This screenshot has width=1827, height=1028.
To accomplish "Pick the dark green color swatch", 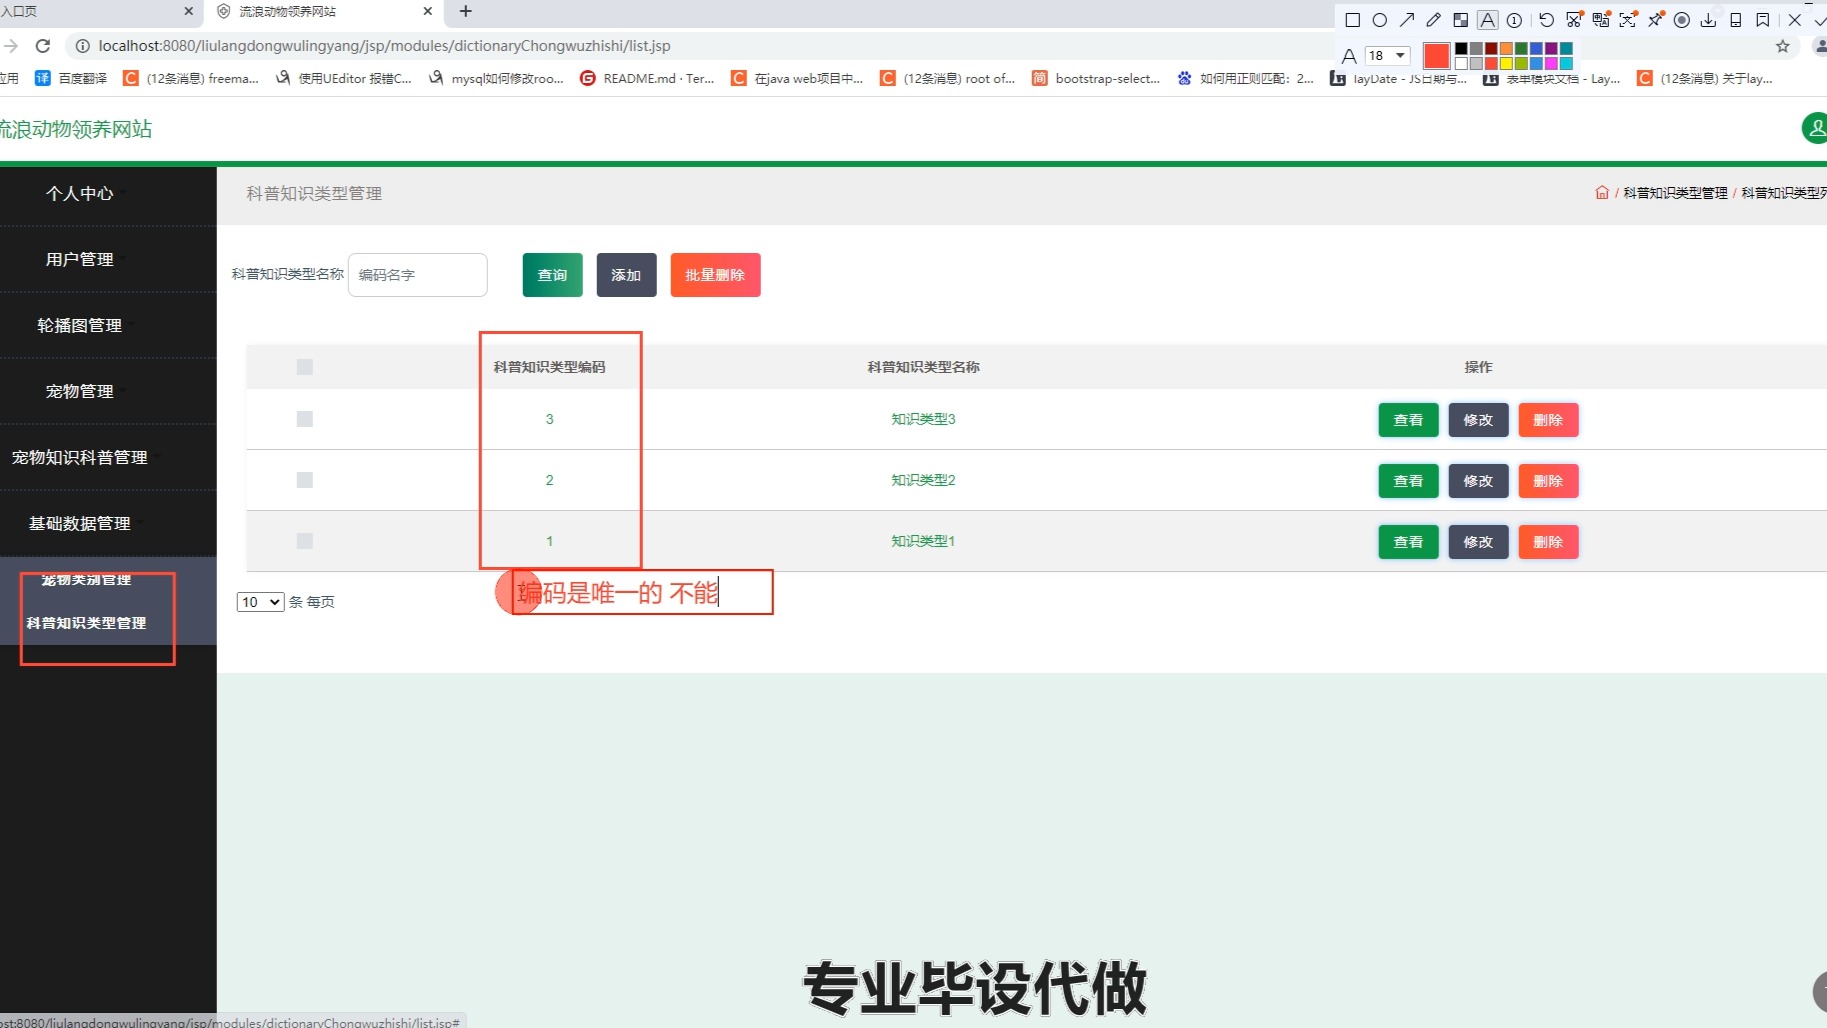I will (x=1521, y=48).
